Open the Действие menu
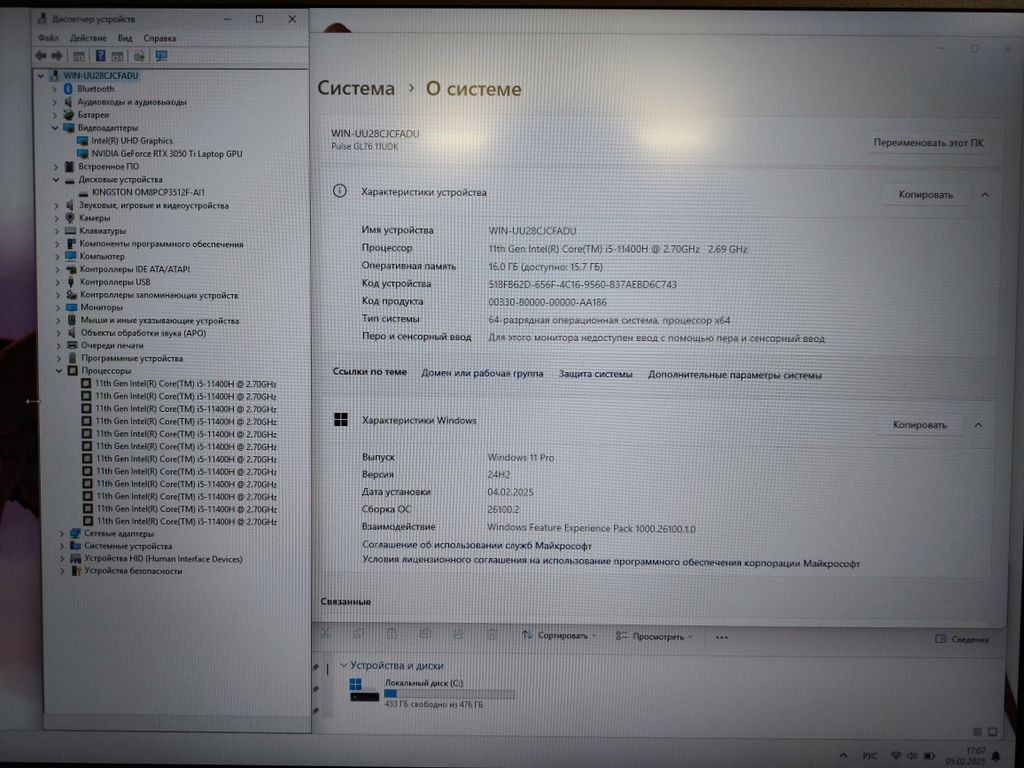1024x768 pixels. pos(88,38)
